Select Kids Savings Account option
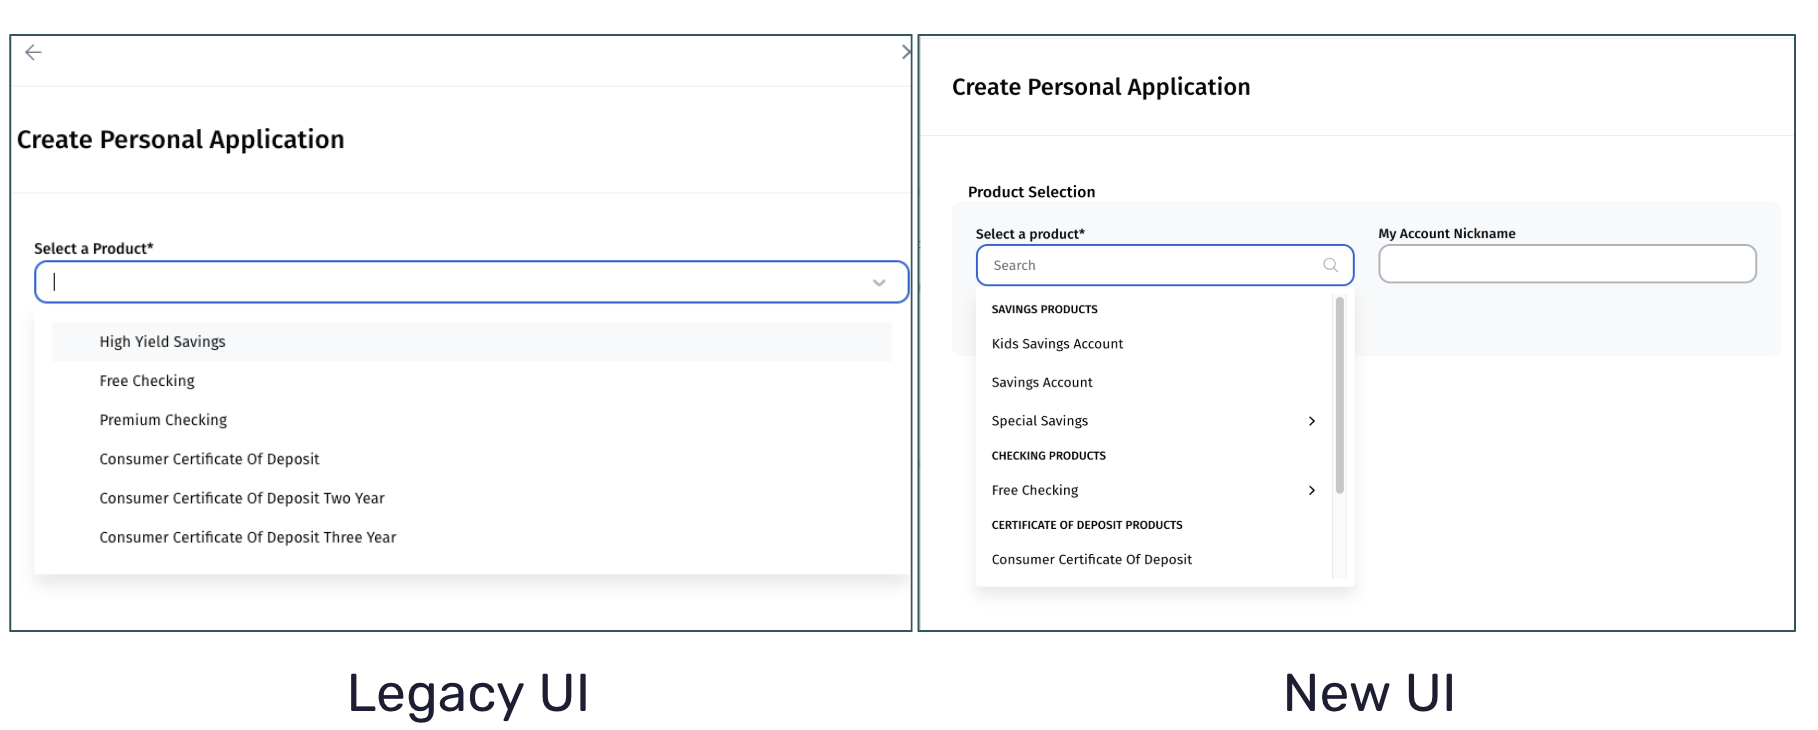 tap(1057, 344)
